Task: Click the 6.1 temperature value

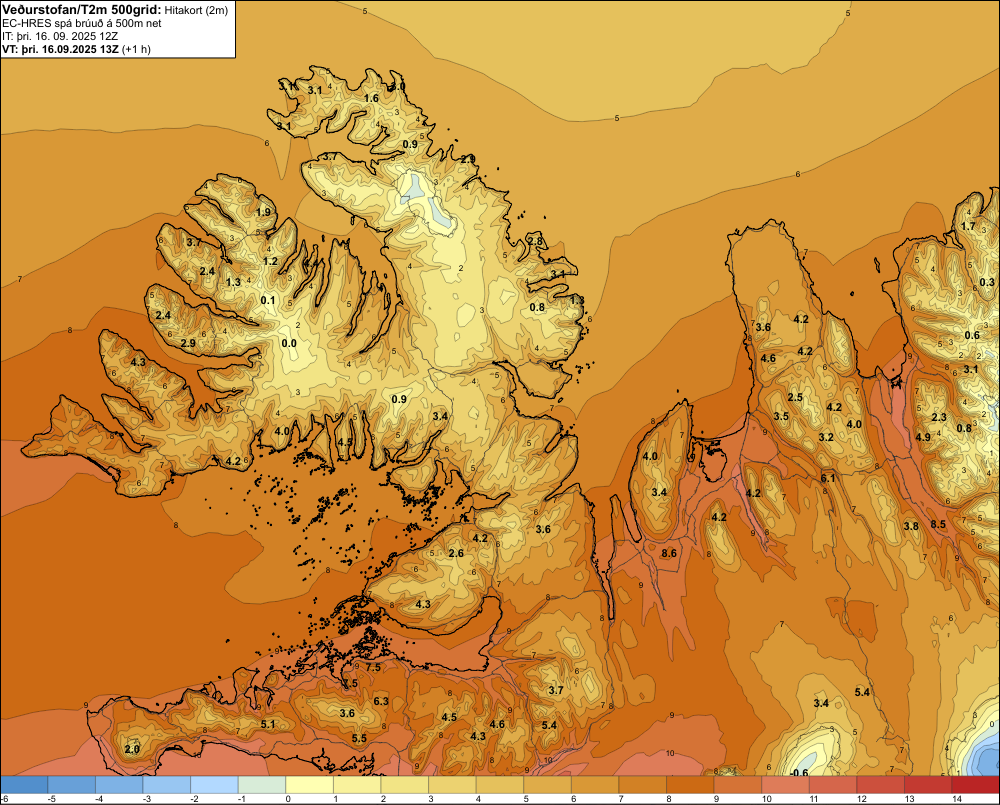Action: [828, 478]
